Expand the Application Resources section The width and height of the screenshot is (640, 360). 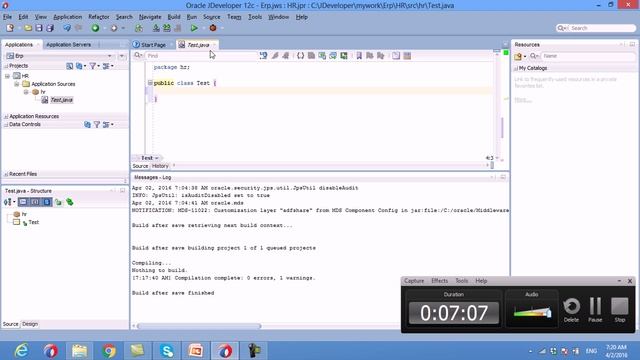coord(6,117)
